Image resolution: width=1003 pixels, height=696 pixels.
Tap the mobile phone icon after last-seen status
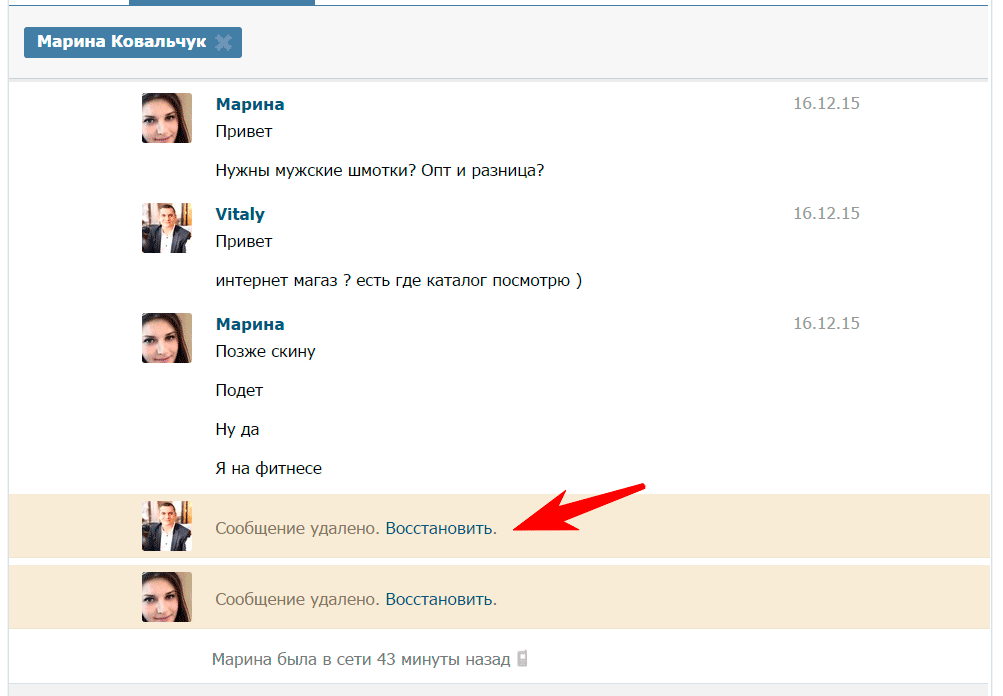[x=521, y=659]
